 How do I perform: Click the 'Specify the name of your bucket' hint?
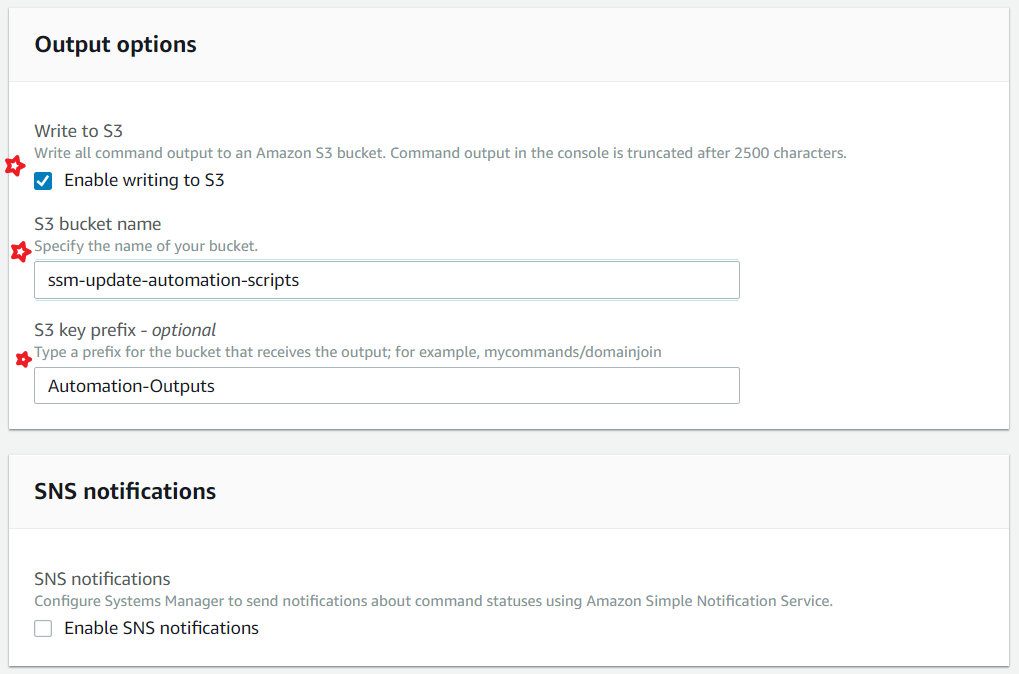(x=146, y=246)
